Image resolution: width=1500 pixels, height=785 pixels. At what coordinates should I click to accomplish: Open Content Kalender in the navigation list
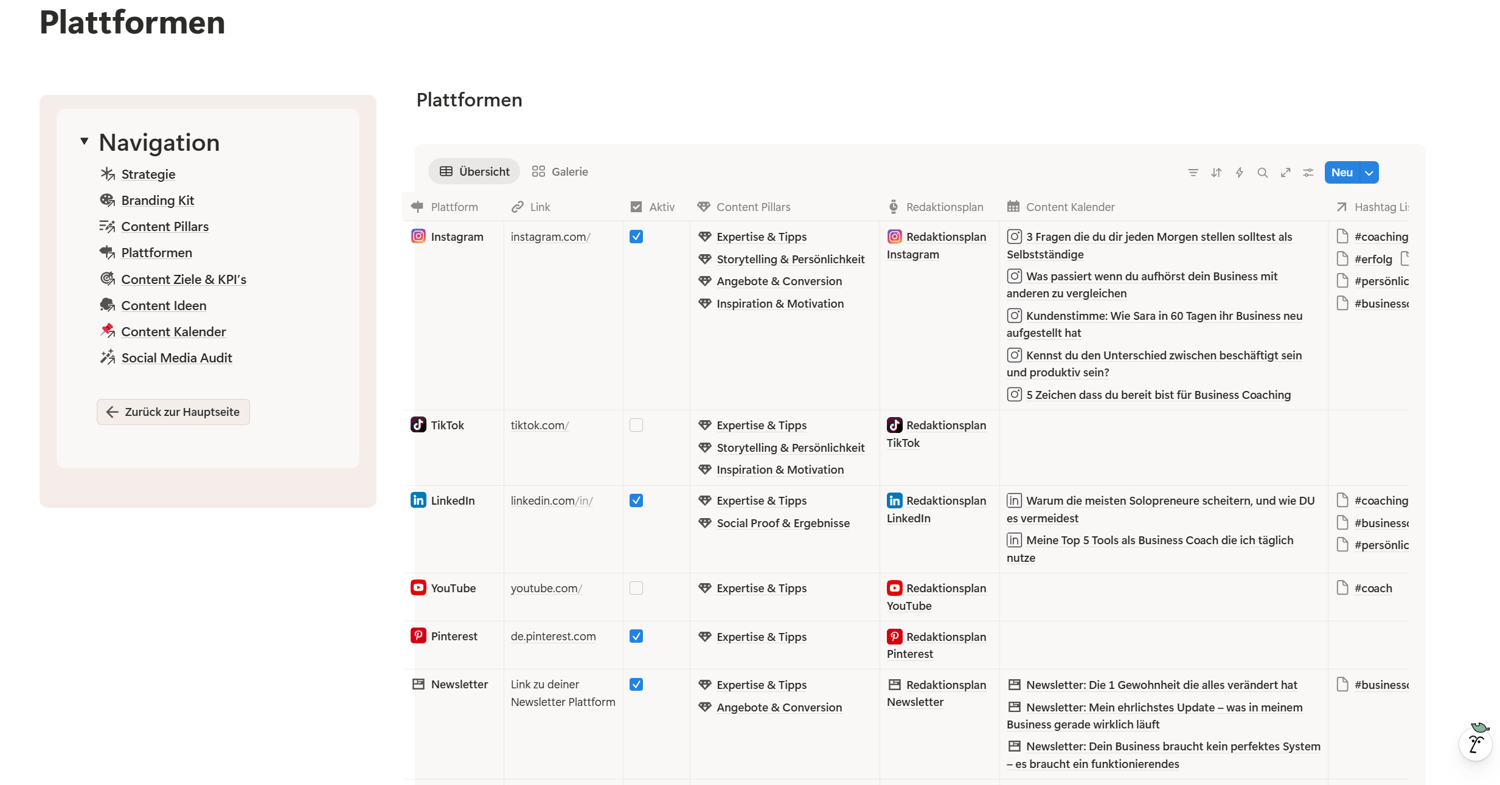click(173, 332)
